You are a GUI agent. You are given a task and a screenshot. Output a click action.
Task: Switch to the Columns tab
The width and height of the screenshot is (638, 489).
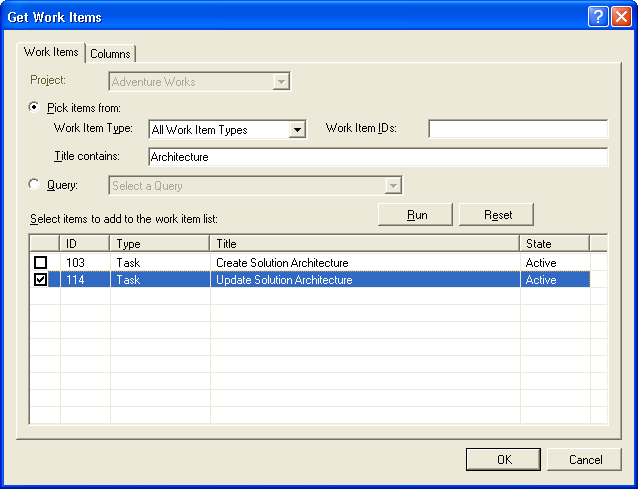(110, 54)
